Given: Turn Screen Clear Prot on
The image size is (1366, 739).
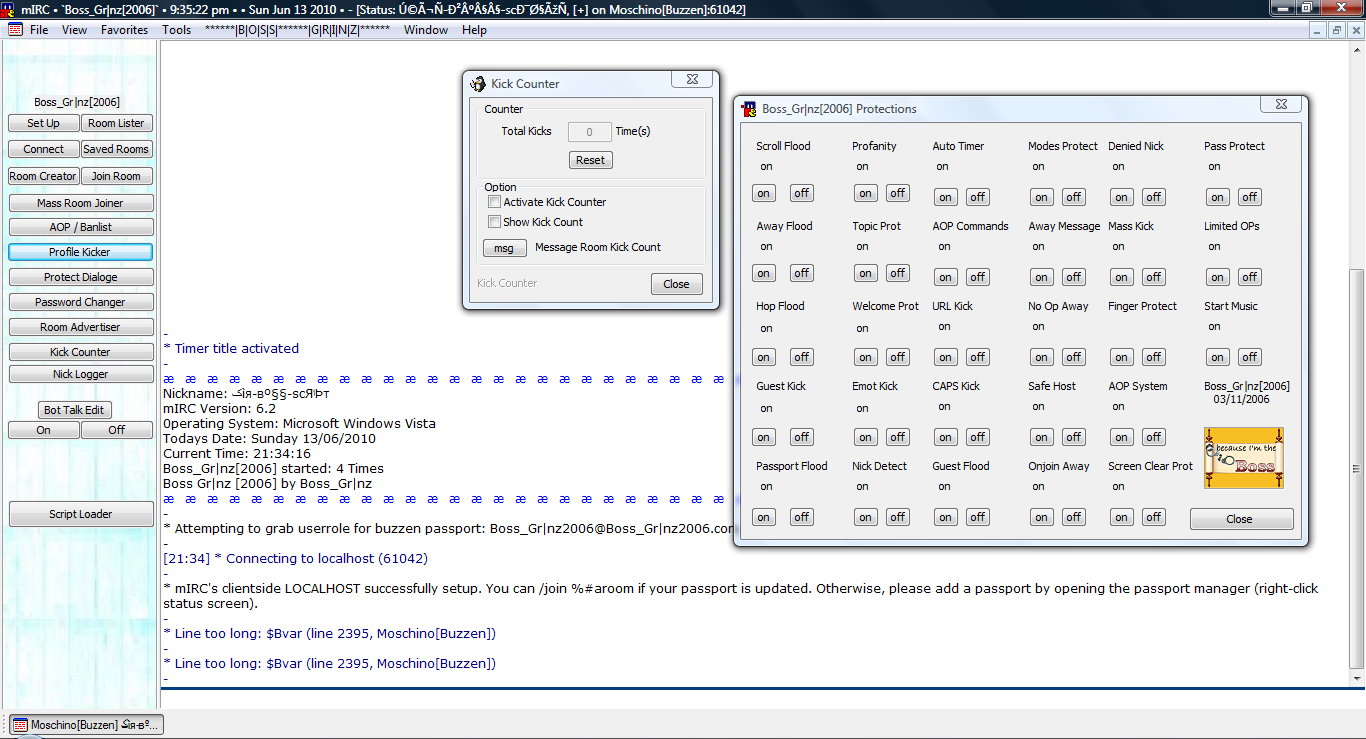Looking at the screenshot, I should 1122,517.
